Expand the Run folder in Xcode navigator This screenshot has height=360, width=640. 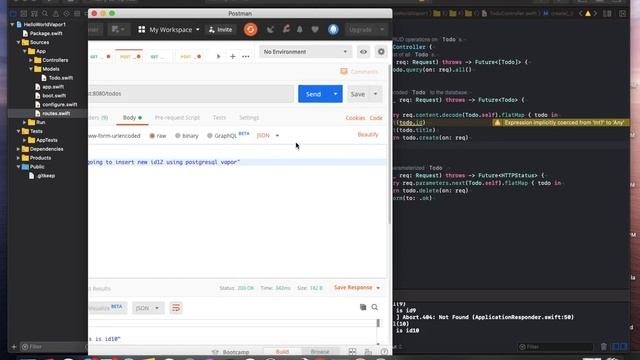coord(24,122)
